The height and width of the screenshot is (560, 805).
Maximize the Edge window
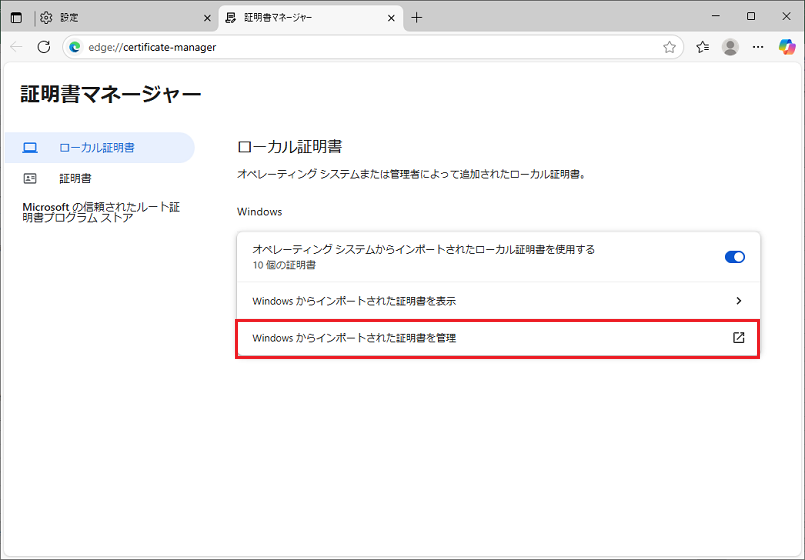click(751, 16)
